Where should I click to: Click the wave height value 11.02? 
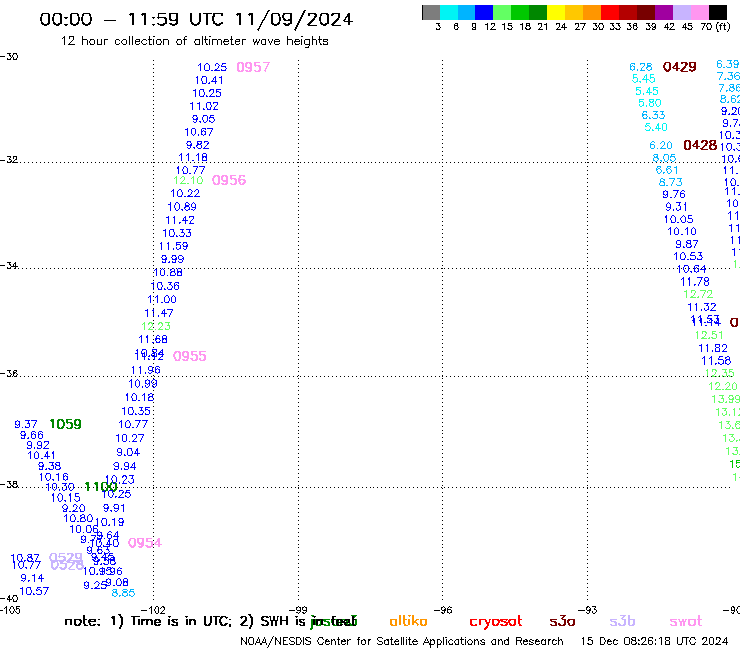point(204,106)
